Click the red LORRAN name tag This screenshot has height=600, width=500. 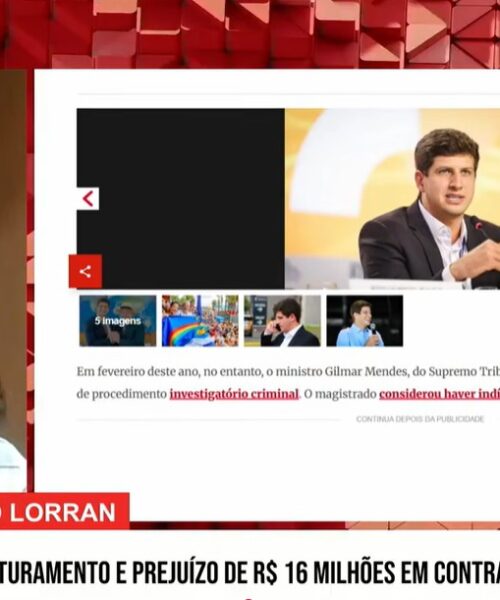click(x=65, y=512)
